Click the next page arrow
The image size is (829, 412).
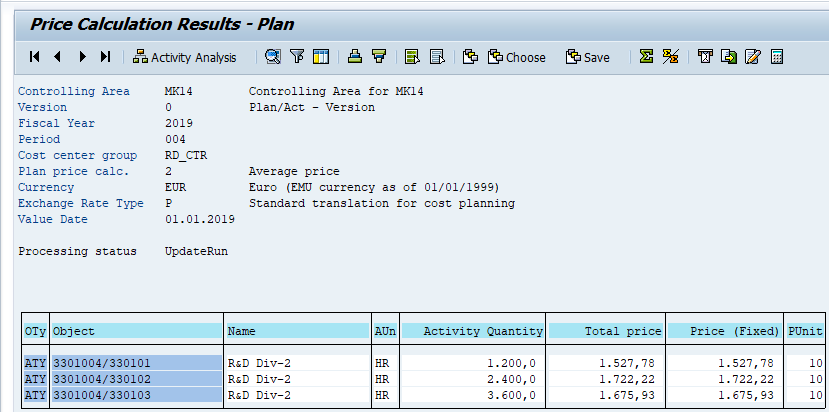tap(82, 57)
